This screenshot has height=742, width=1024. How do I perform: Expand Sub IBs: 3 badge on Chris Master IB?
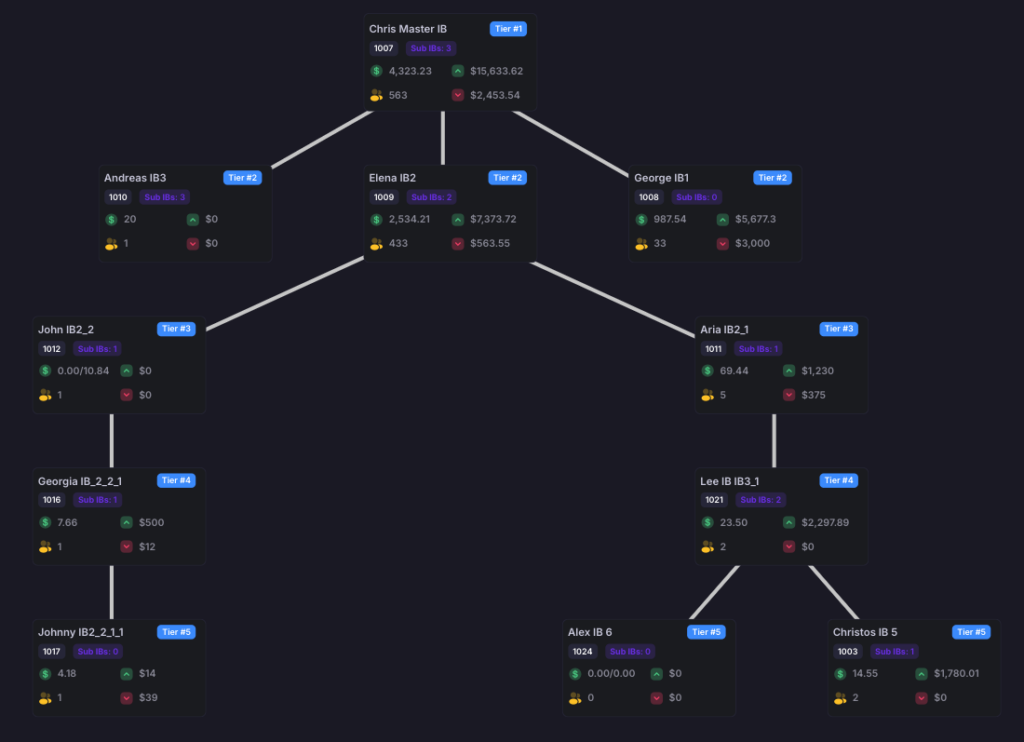431,48
